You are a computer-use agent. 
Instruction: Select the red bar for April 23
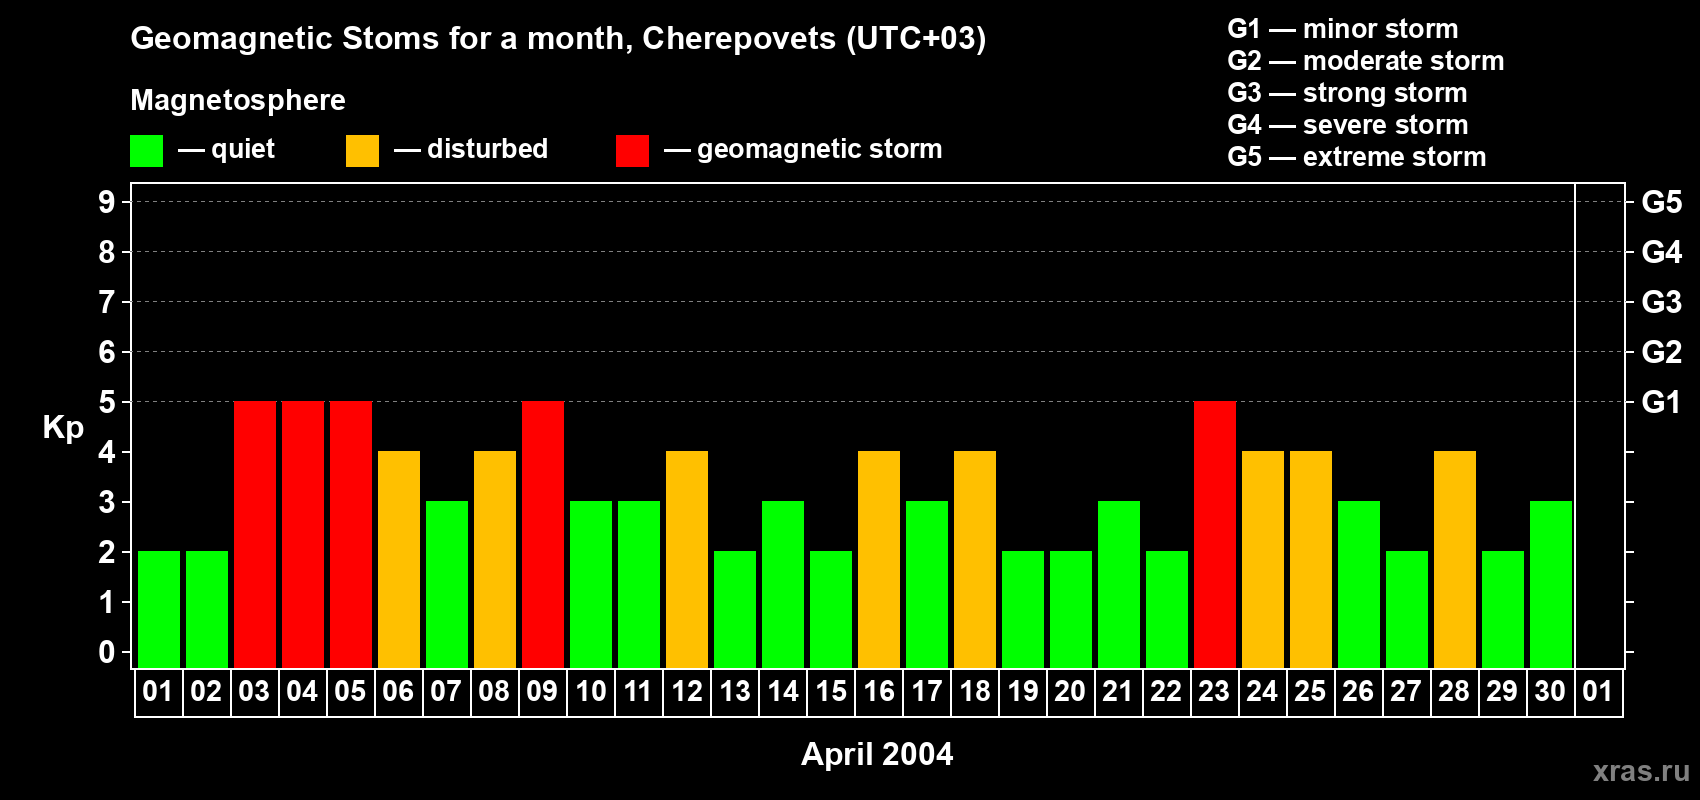[x=1214, y=534]
